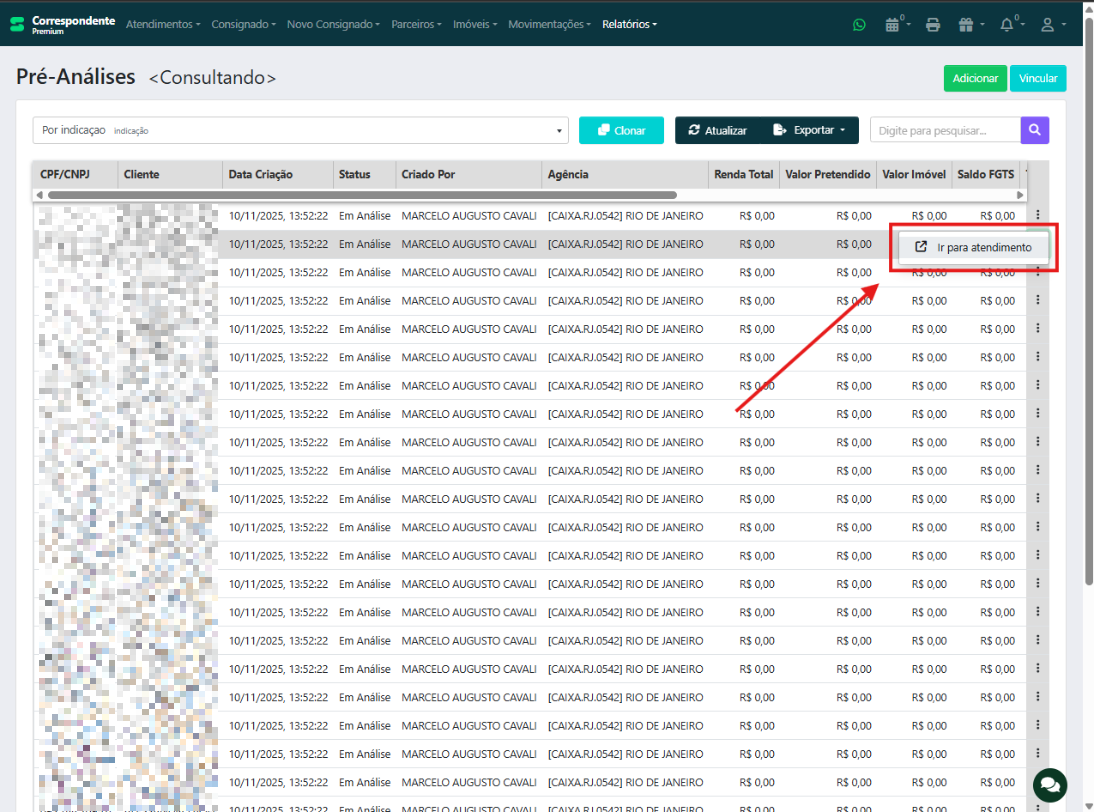
Task: Open WhatsApp icon in top bar
Action: 859,25
